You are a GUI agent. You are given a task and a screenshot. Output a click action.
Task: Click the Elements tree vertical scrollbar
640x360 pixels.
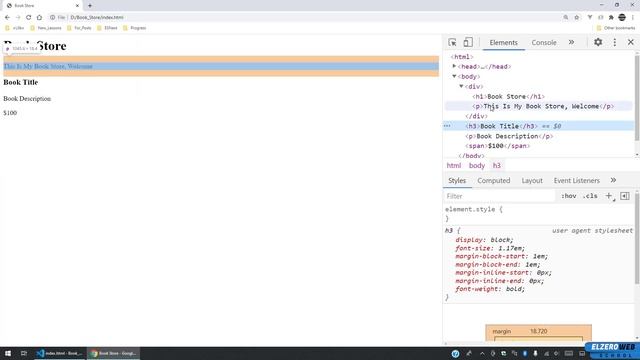click(x=637, y=98)
